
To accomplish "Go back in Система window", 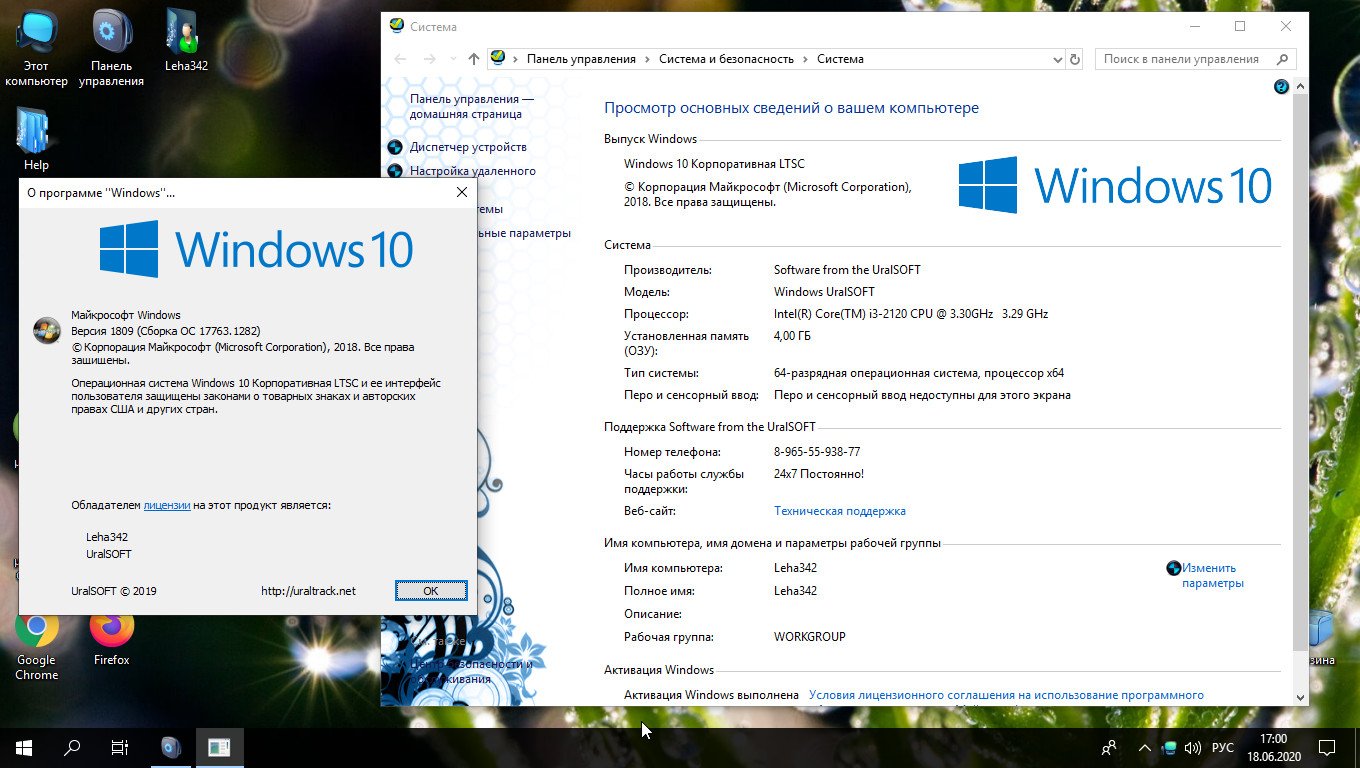I will click(401, 59).
